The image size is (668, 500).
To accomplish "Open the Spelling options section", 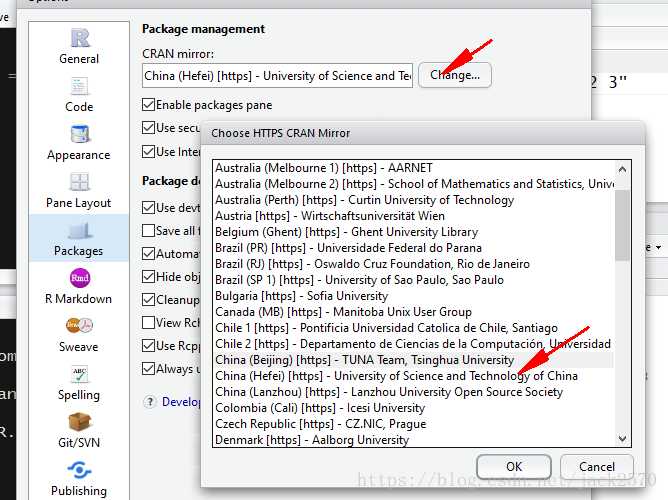I will (79, 382).
